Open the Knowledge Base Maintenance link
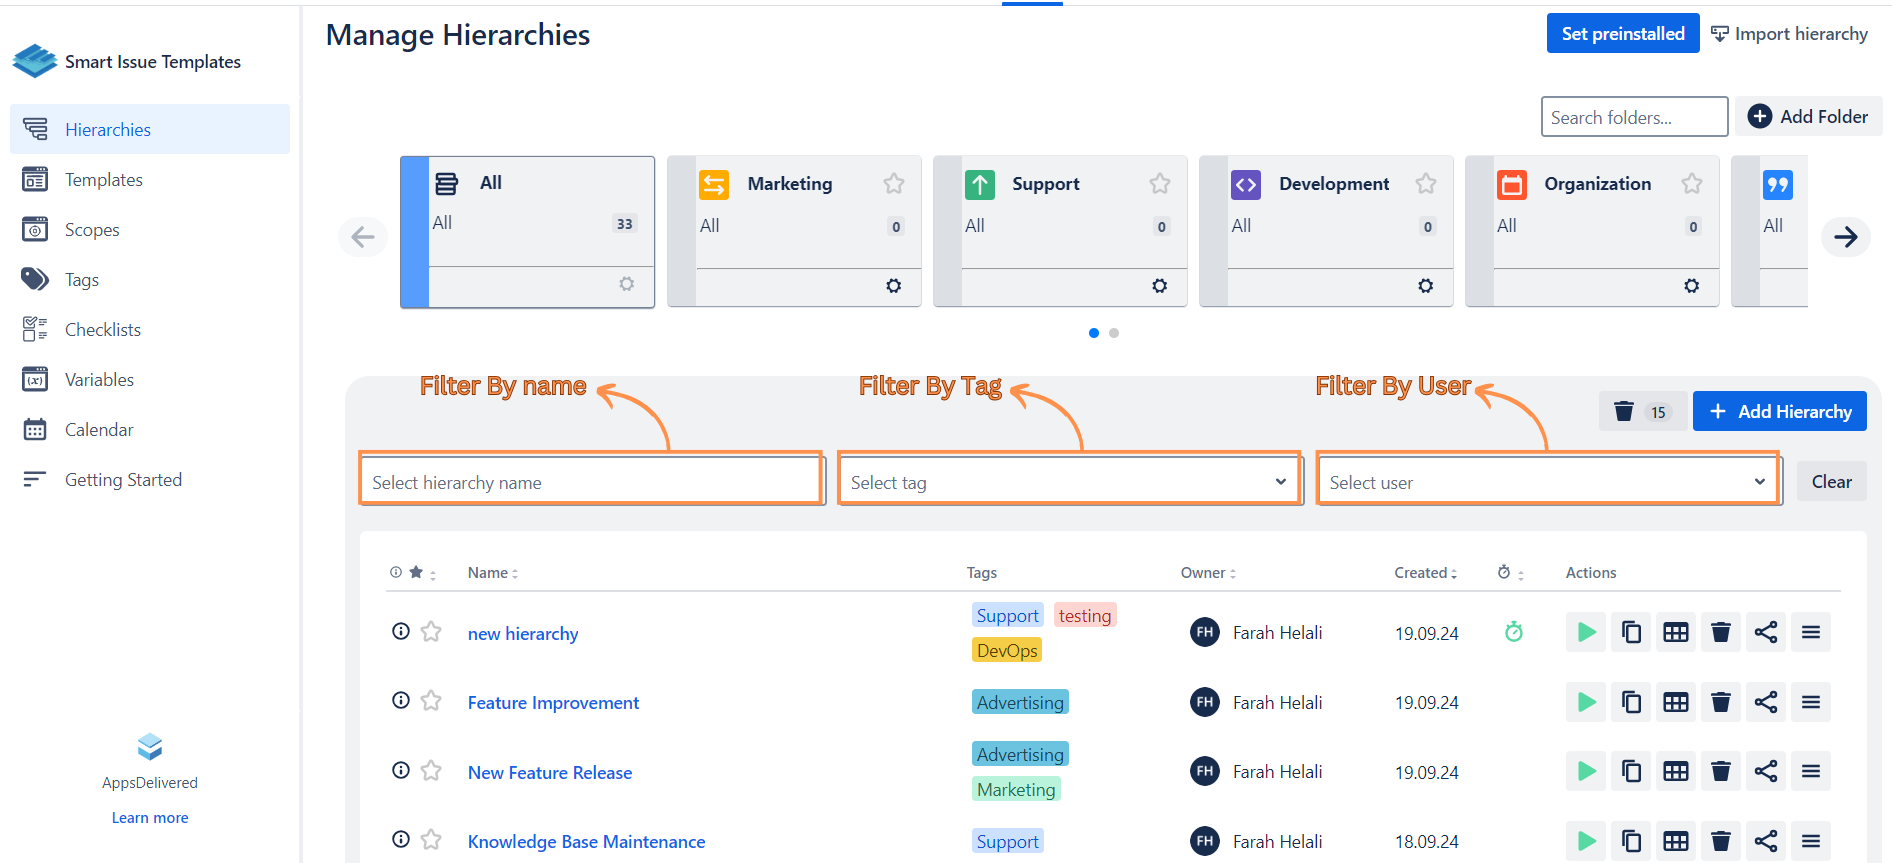 [x=586, y=842]
